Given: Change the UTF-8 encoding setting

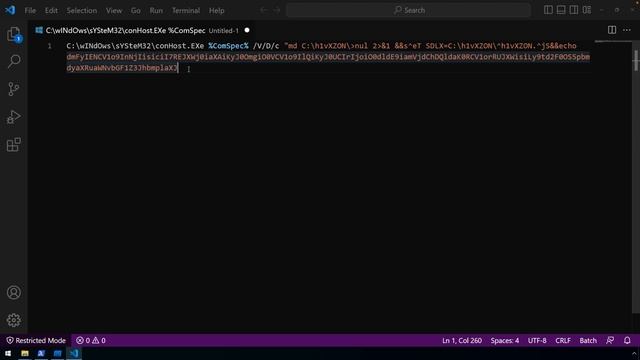Looking at the screenshot, I should tap(537, 340).
